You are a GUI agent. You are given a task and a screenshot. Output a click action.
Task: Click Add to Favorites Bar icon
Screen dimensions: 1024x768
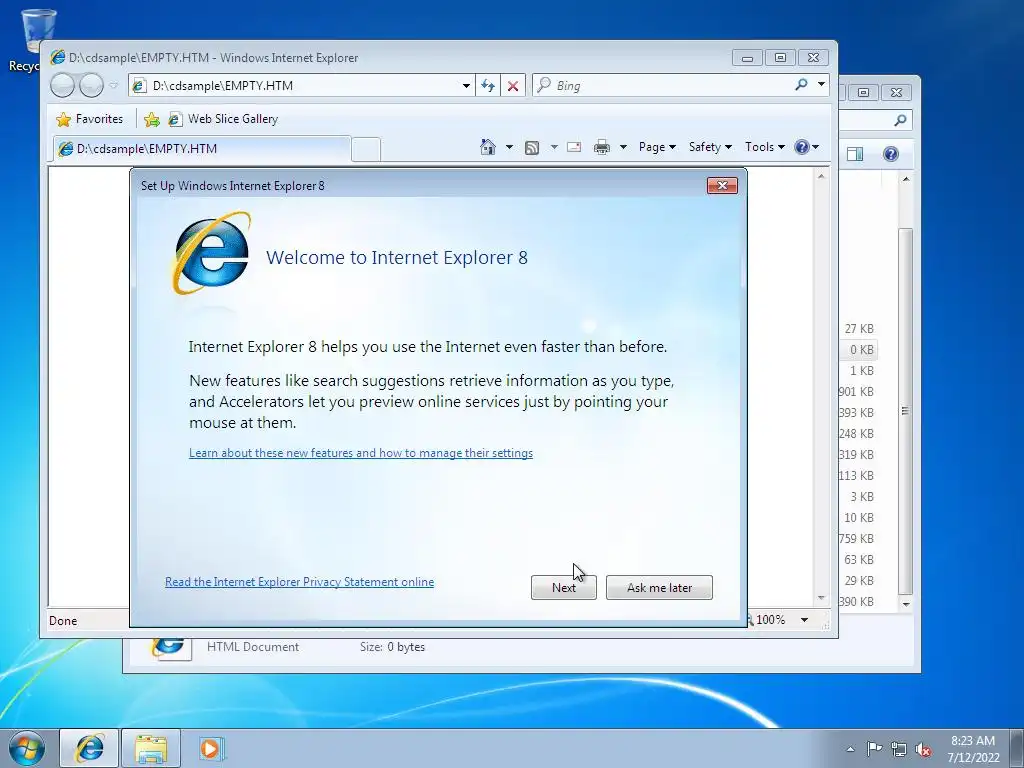pyautogui.click(x=152, y=119)
